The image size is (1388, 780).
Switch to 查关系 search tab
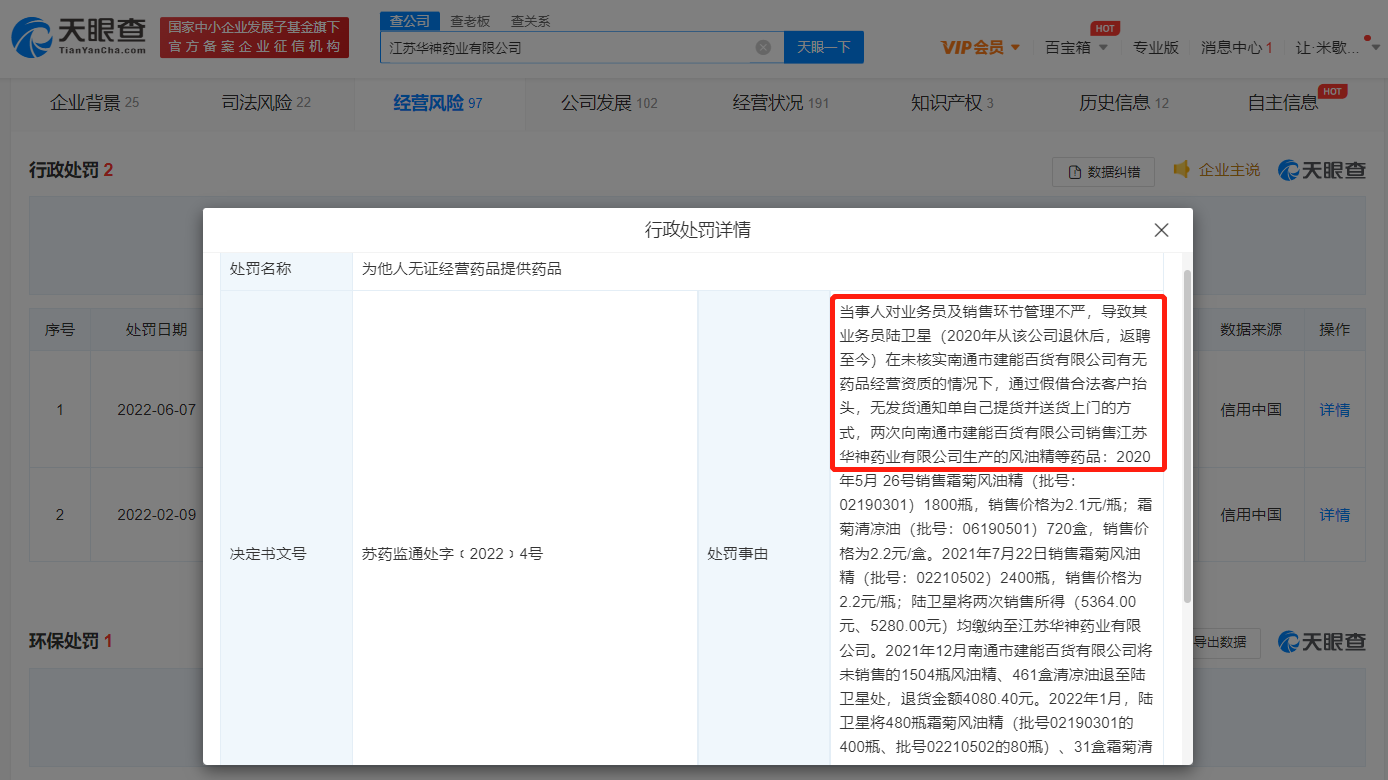point(530,21)
